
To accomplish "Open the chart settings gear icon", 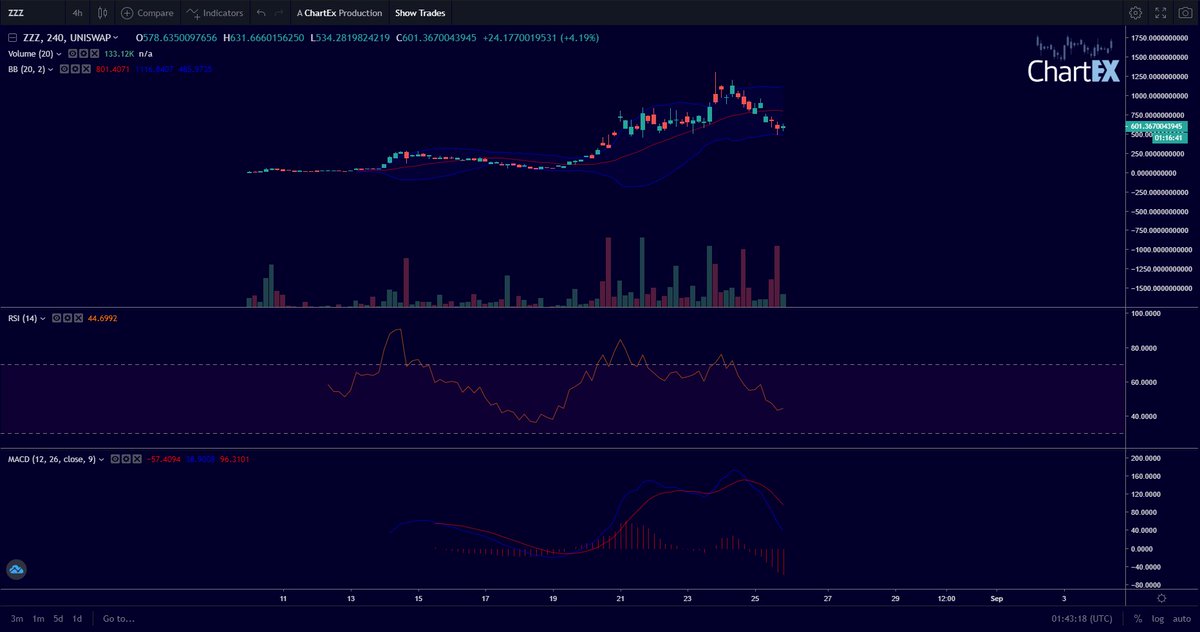I will click(1135, 13).
